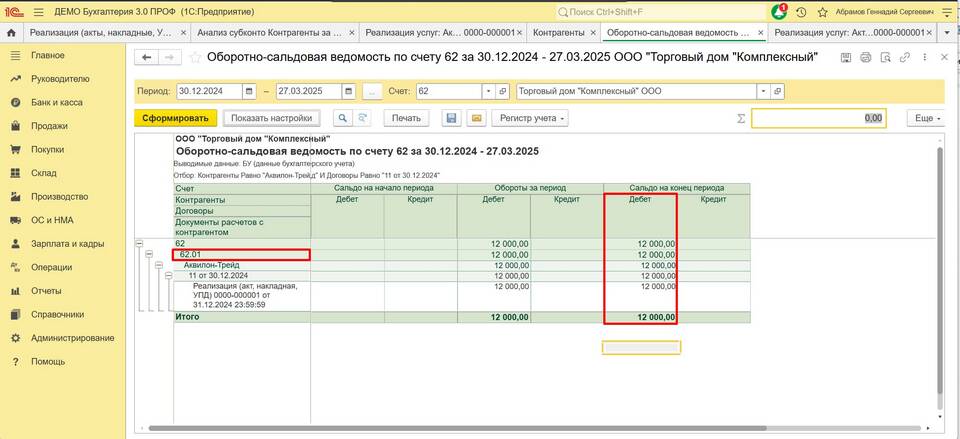Click Печать button
This screenshot has width=960, height=439.
[407, 118]
